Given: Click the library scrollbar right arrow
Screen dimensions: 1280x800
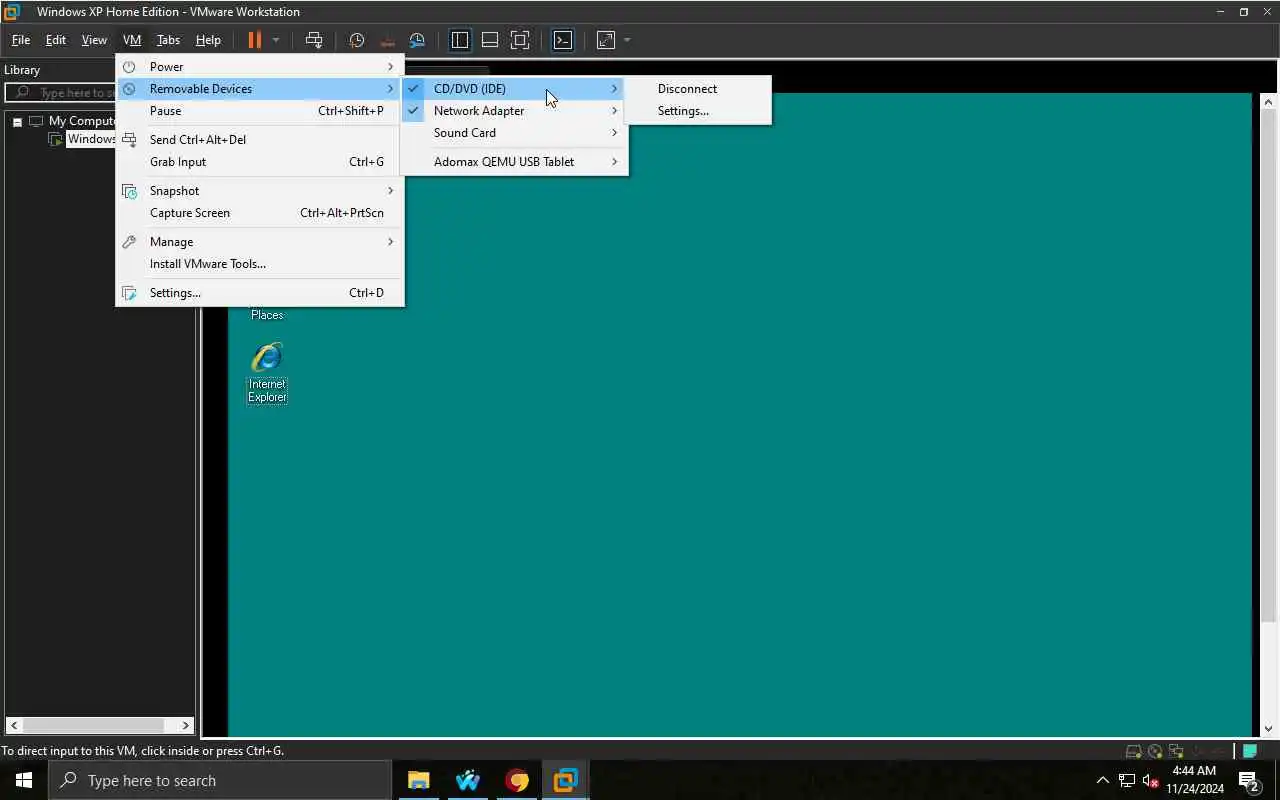Looking at the screenshot, I should coord(186,725).
